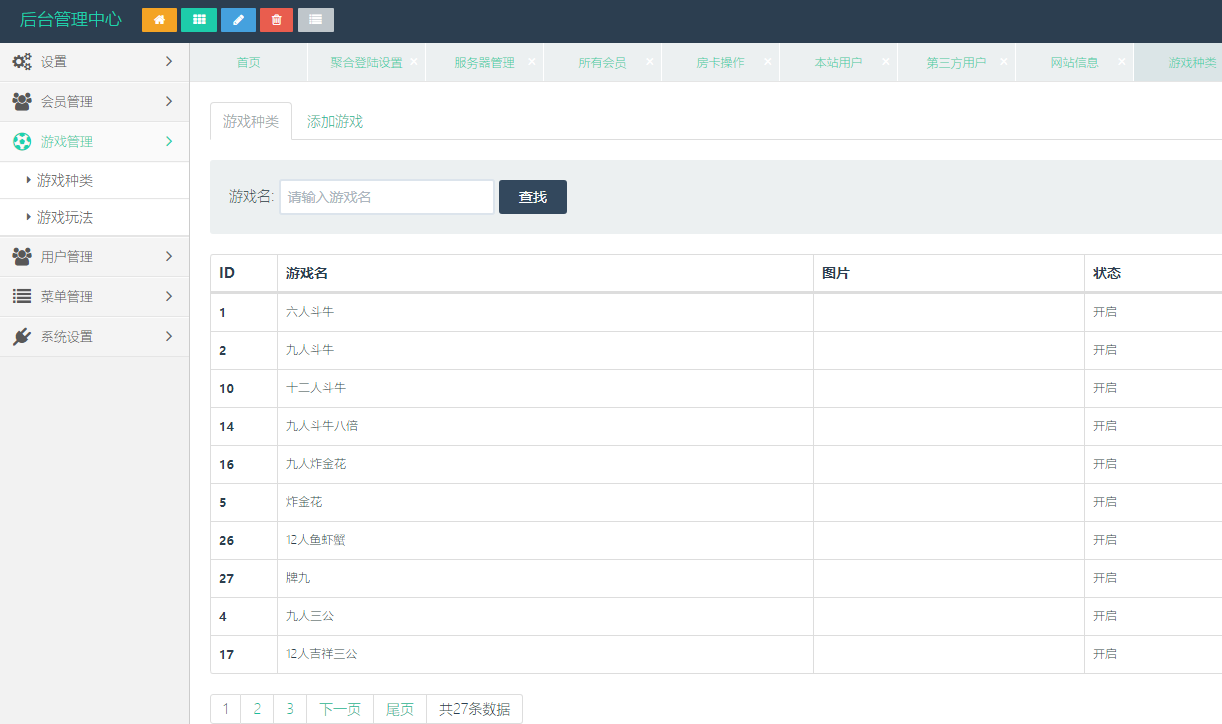
Task: Click the orange home icon button
Action: (x=159, y=20)
